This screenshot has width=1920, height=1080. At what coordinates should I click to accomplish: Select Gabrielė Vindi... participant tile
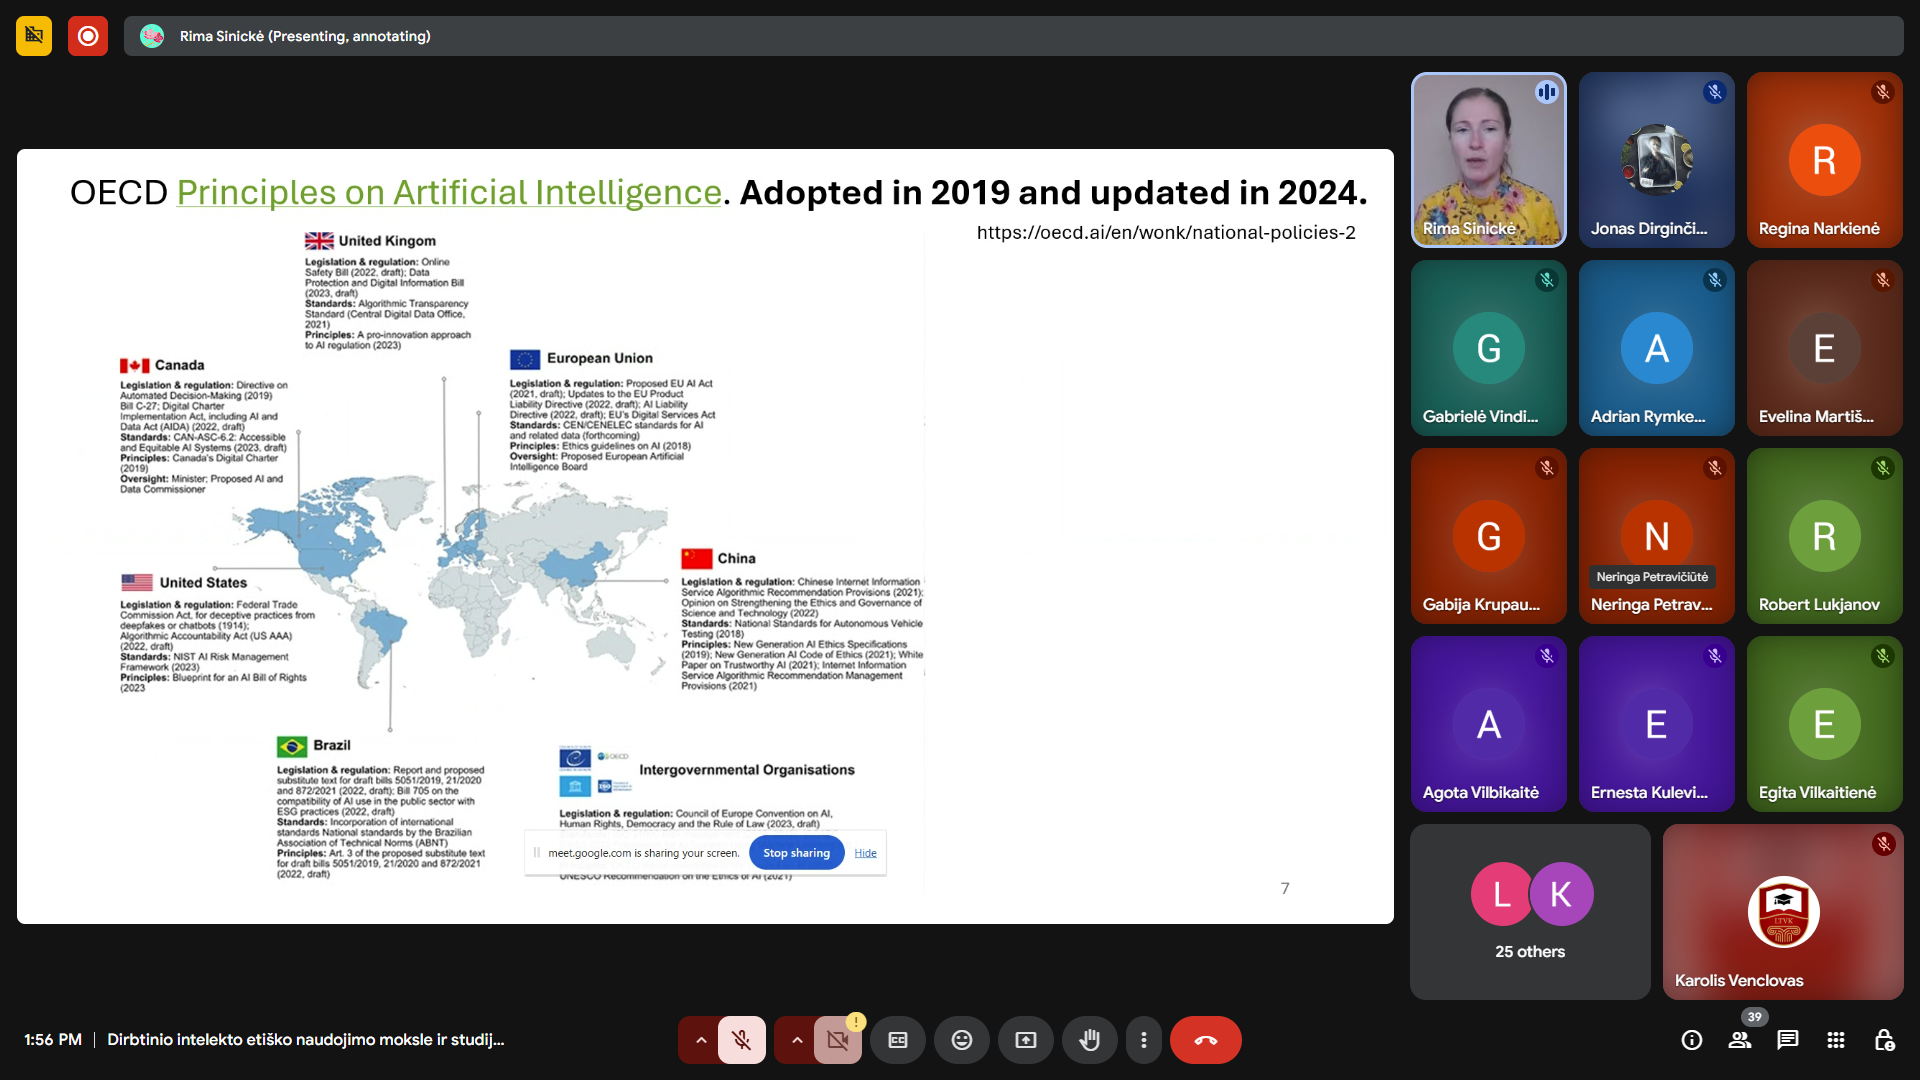tap(1488, 348)
